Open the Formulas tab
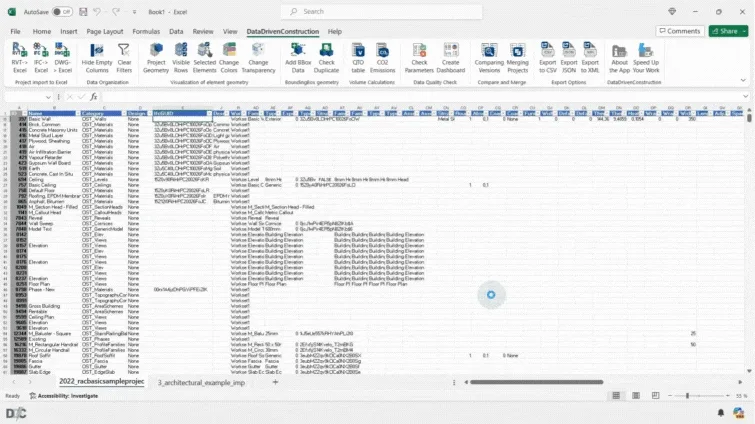The height and width of the screenshot is (424, 755). point(146,31)
